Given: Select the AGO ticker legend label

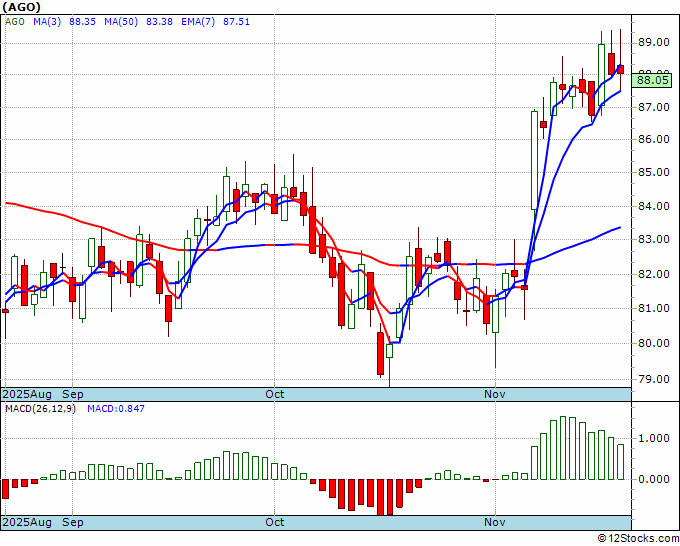Looking at the screenshot, I should point(15,22).
